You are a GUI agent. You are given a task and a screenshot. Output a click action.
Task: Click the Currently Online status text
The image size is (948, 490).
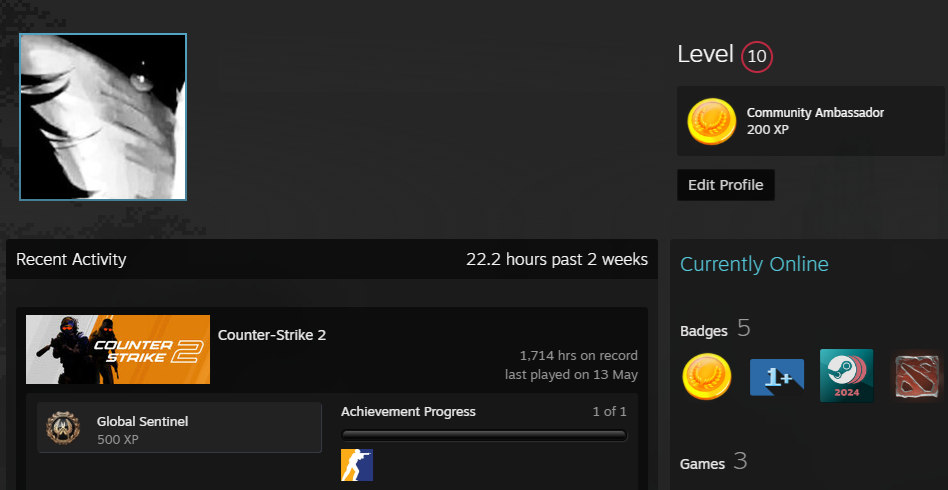tap(755, 264)
